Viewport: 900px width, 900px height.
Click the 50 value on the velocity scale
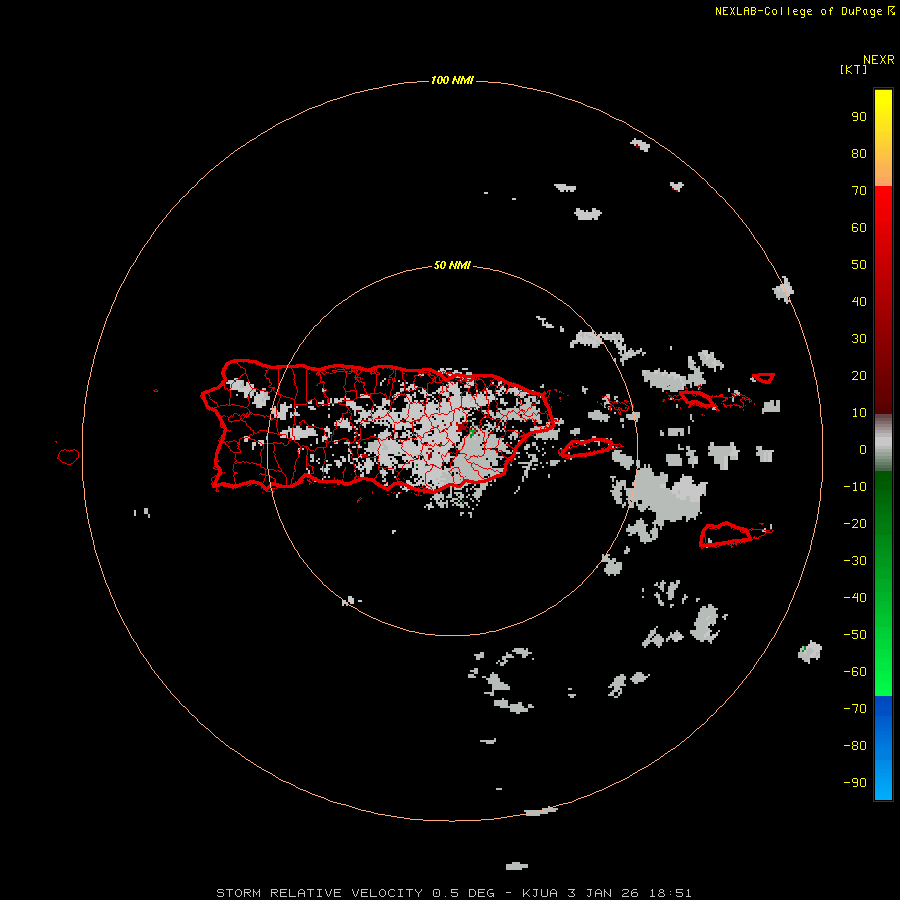[x=859, y=265]
